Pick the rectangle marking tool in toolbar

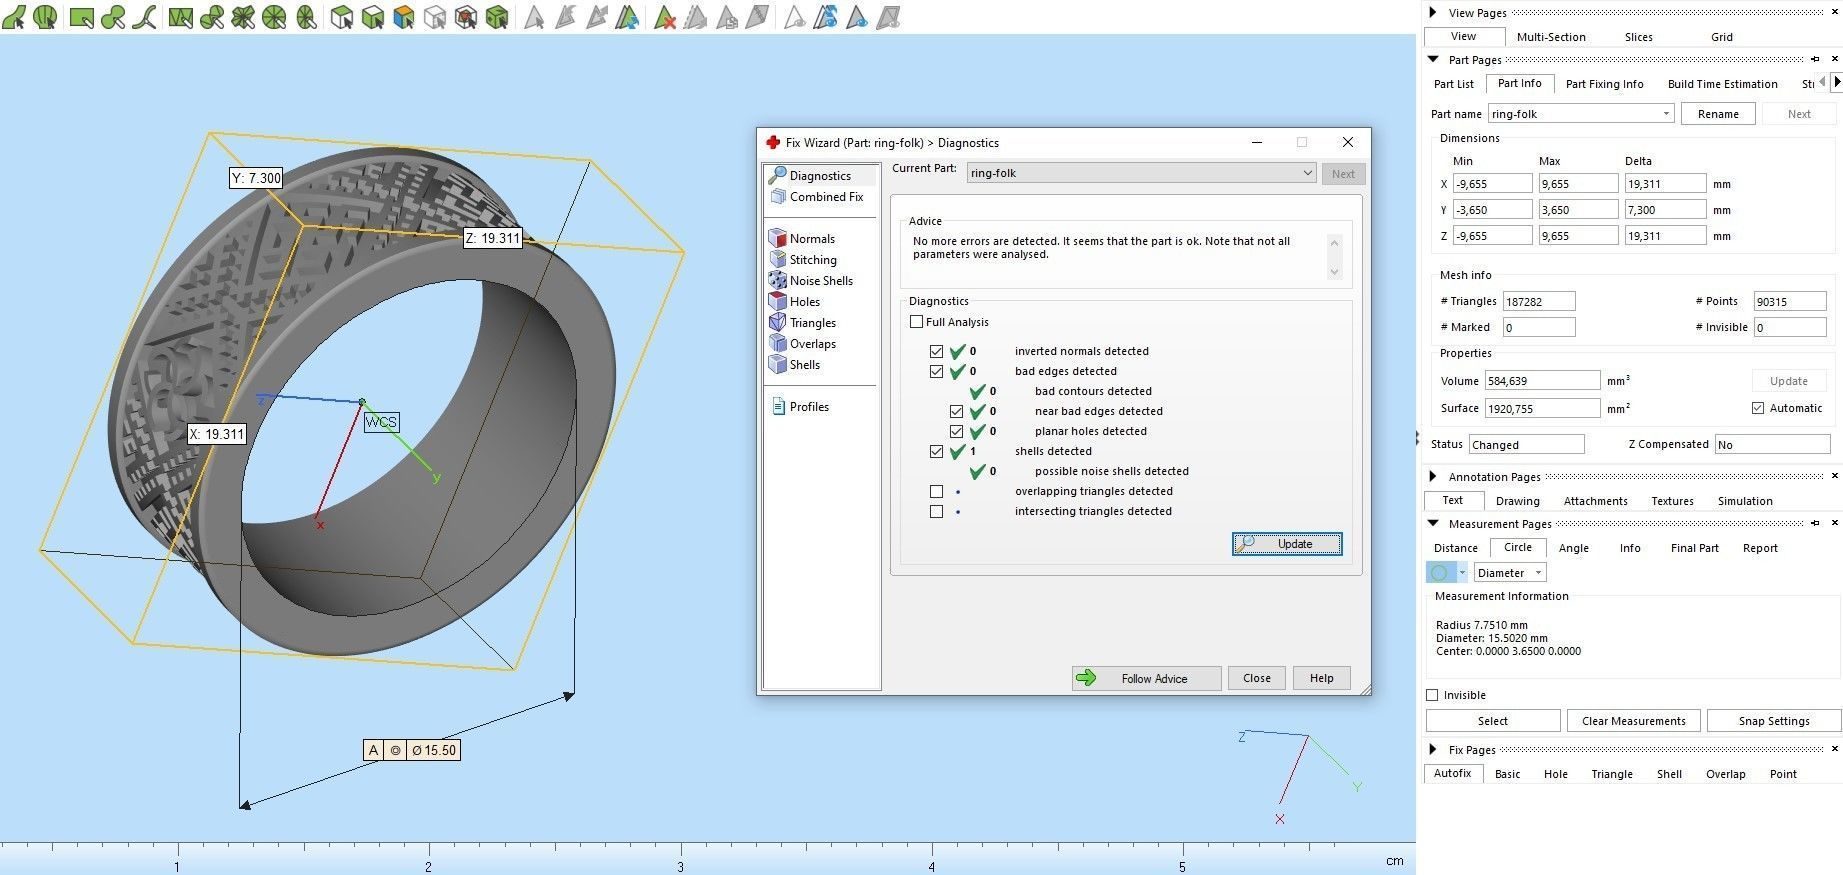pos(82,17)
